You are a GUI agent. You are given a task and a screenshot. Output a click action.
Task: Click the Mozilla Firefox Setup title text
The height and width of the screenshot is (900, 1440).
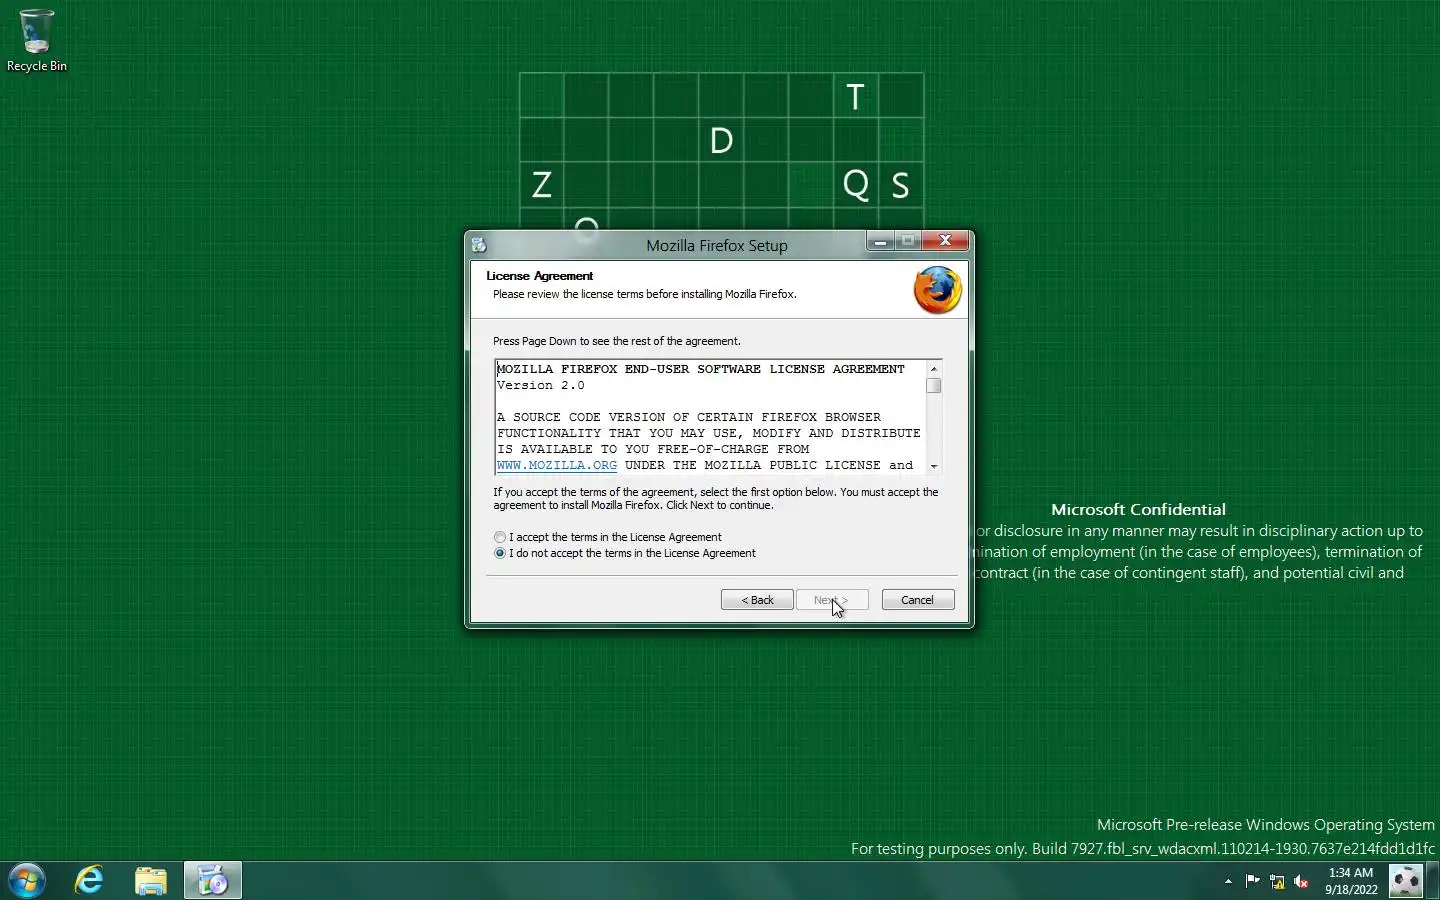click(x=717, y=245)
